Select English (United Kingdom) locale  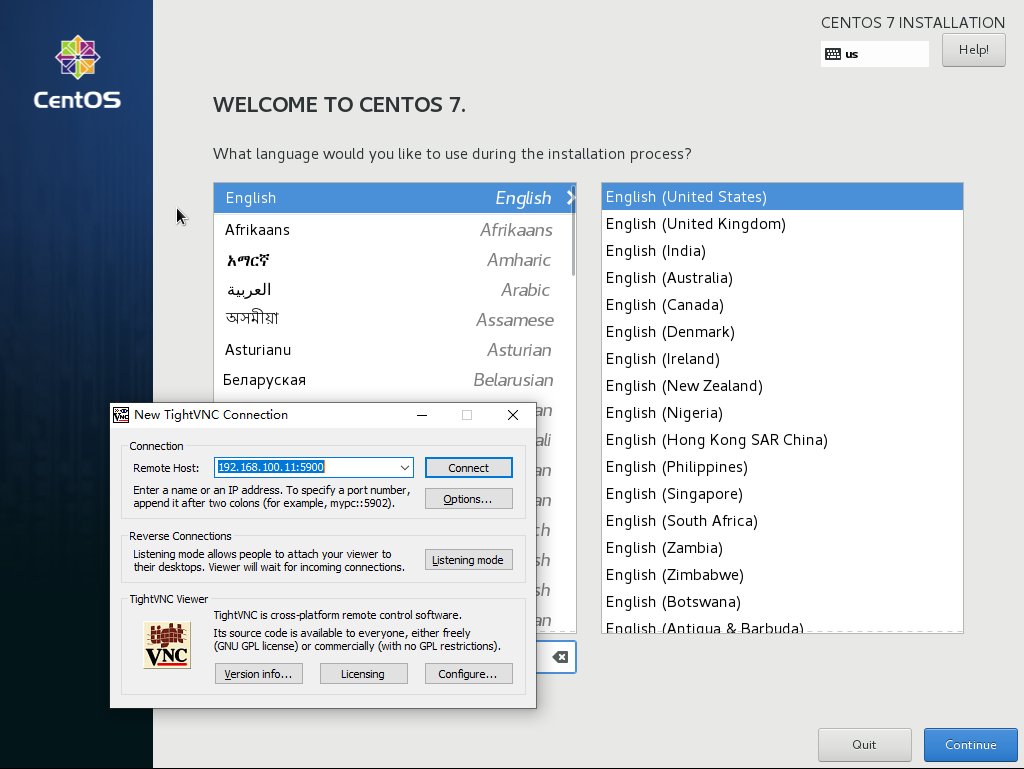tap(782, 224)
